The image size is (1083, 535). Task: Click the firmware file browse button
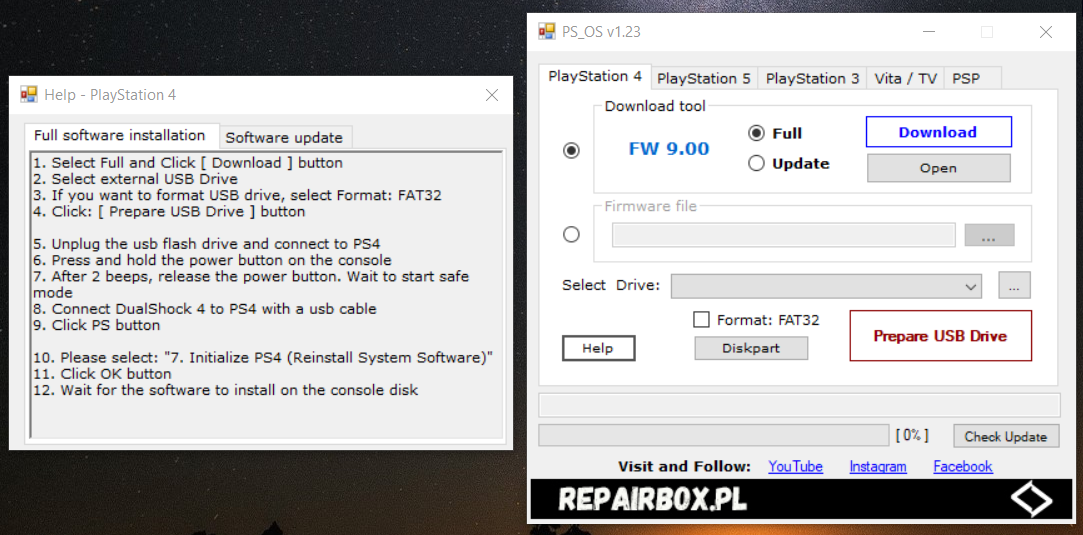989,236
